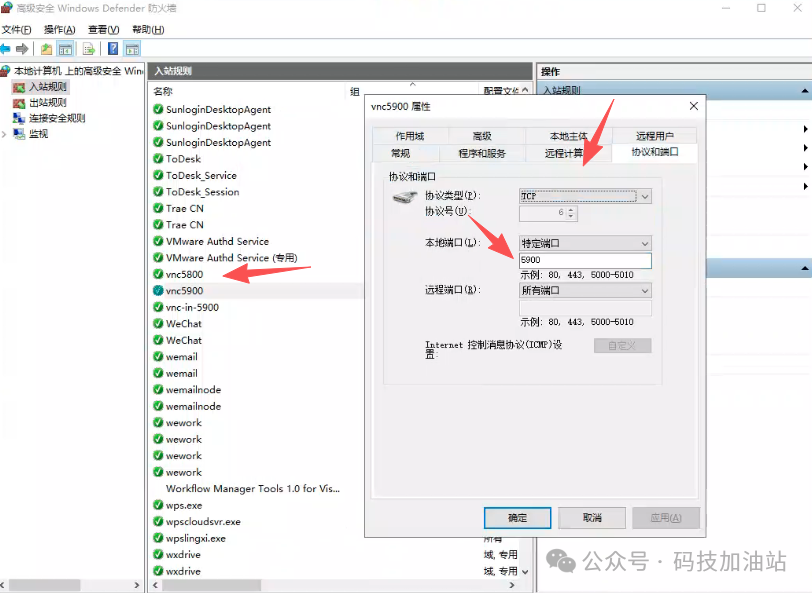Select Workflow Manager Tools 1.0 rule
The width and height of the screenshot is (812, 593).
(x=253, y=488)
